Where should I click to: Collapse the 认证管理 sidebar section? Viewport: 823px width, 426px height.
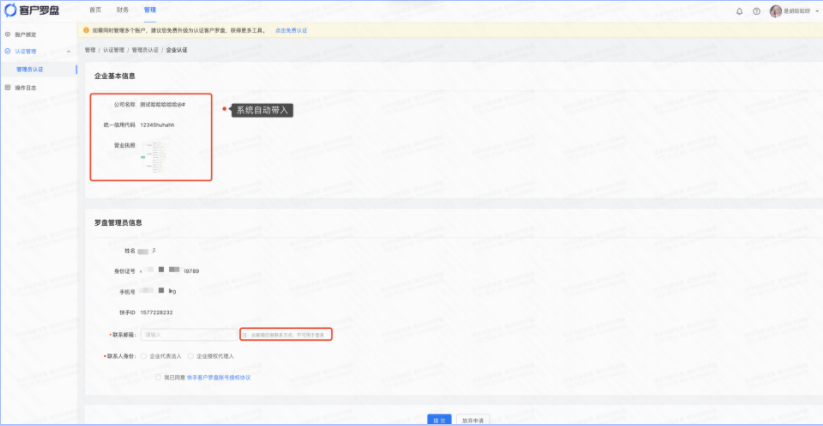tap(68, 51)
